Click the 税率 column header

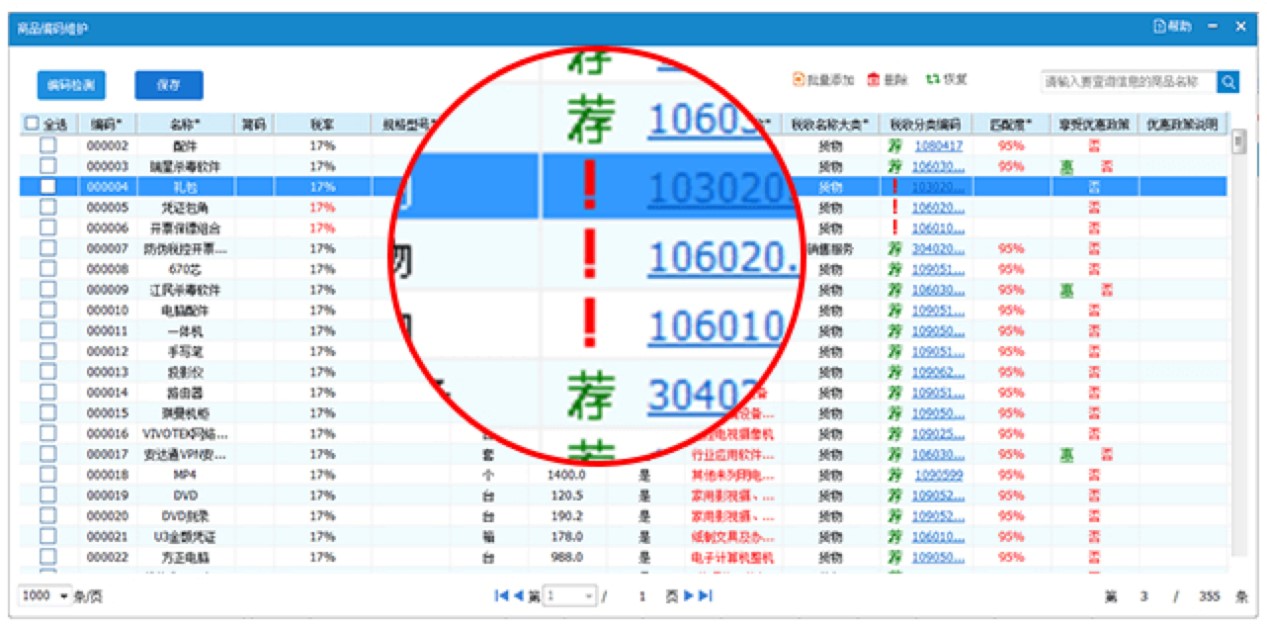pos(322,125)
